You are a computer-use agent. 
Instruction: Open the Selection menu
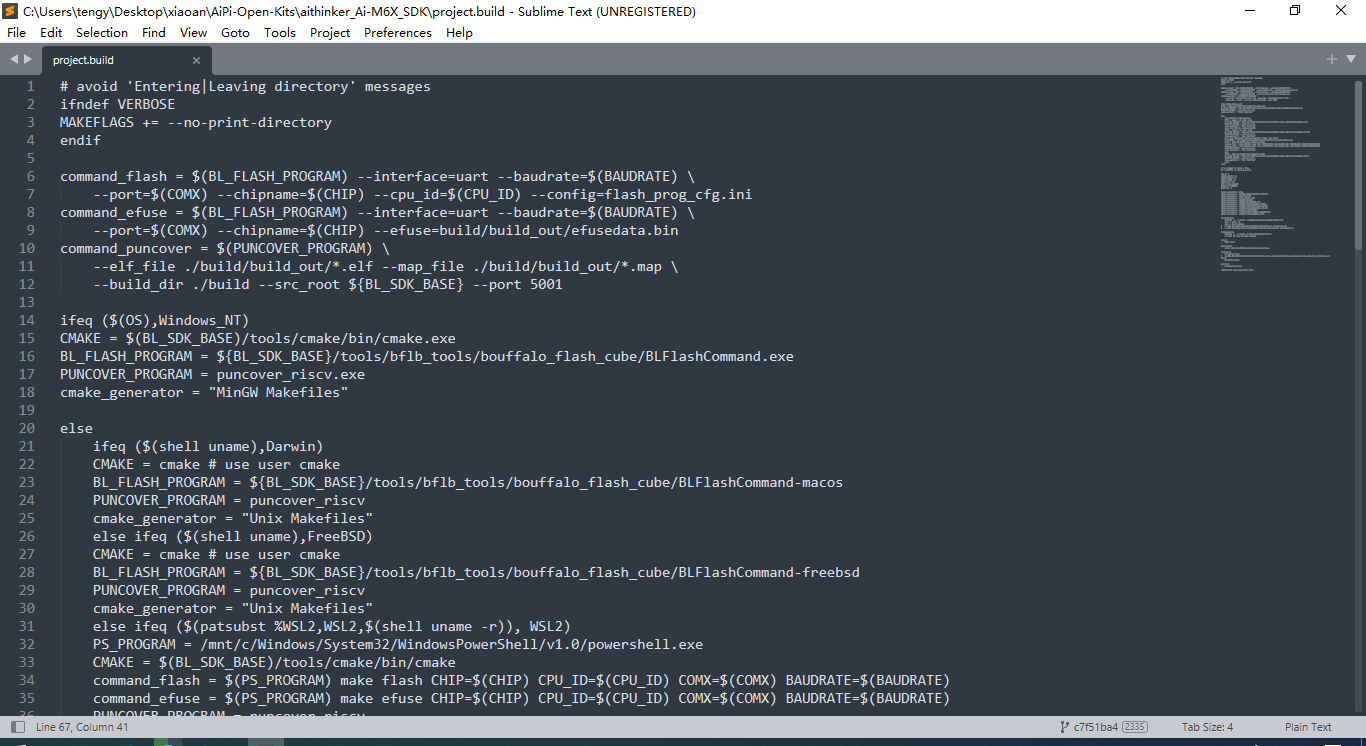tap(102, 32)
